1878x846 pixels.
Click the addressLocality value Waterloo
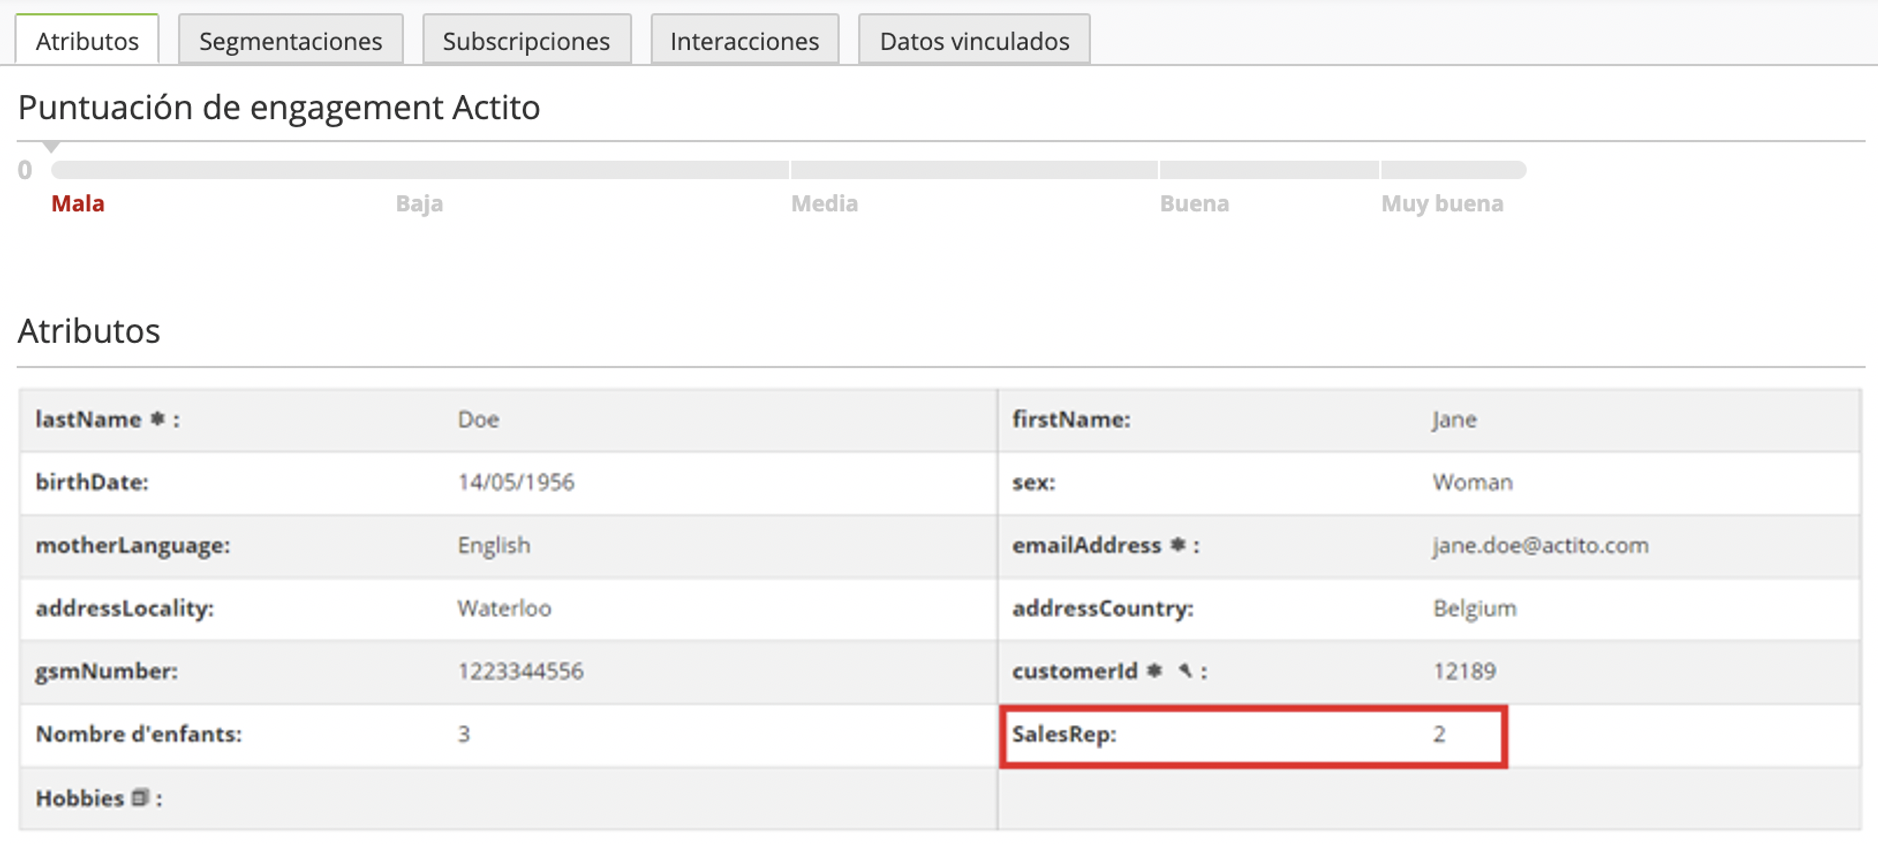click(x=504, y=608)
